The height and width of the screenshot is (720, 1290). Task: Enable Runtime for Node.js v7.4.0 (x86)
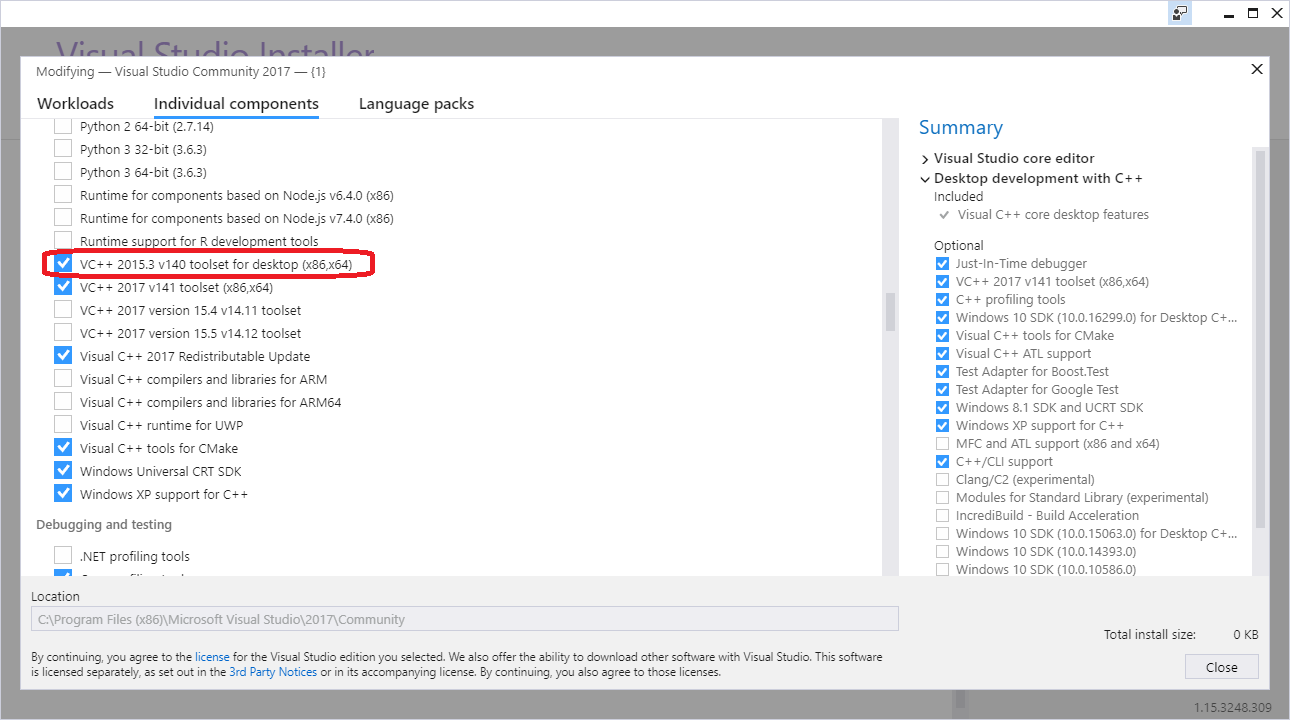(63, 218)
